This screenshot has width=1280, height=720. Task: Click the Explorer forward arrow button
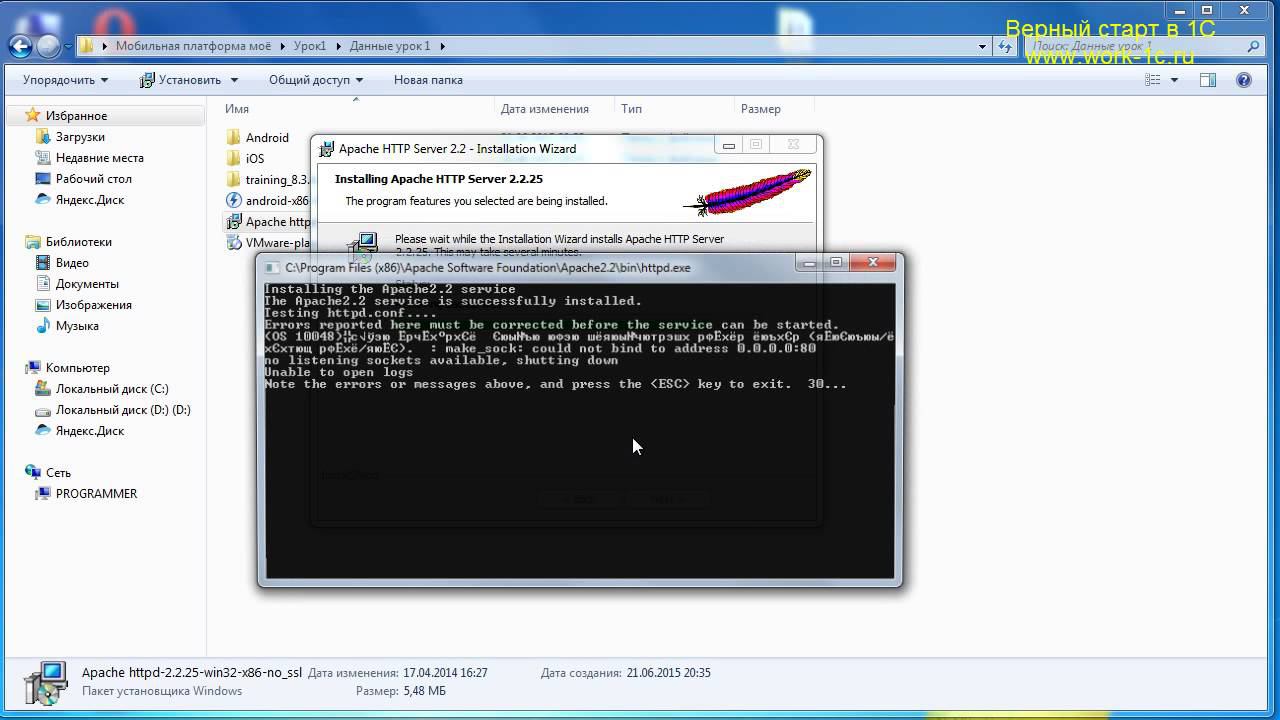point(48,45)
